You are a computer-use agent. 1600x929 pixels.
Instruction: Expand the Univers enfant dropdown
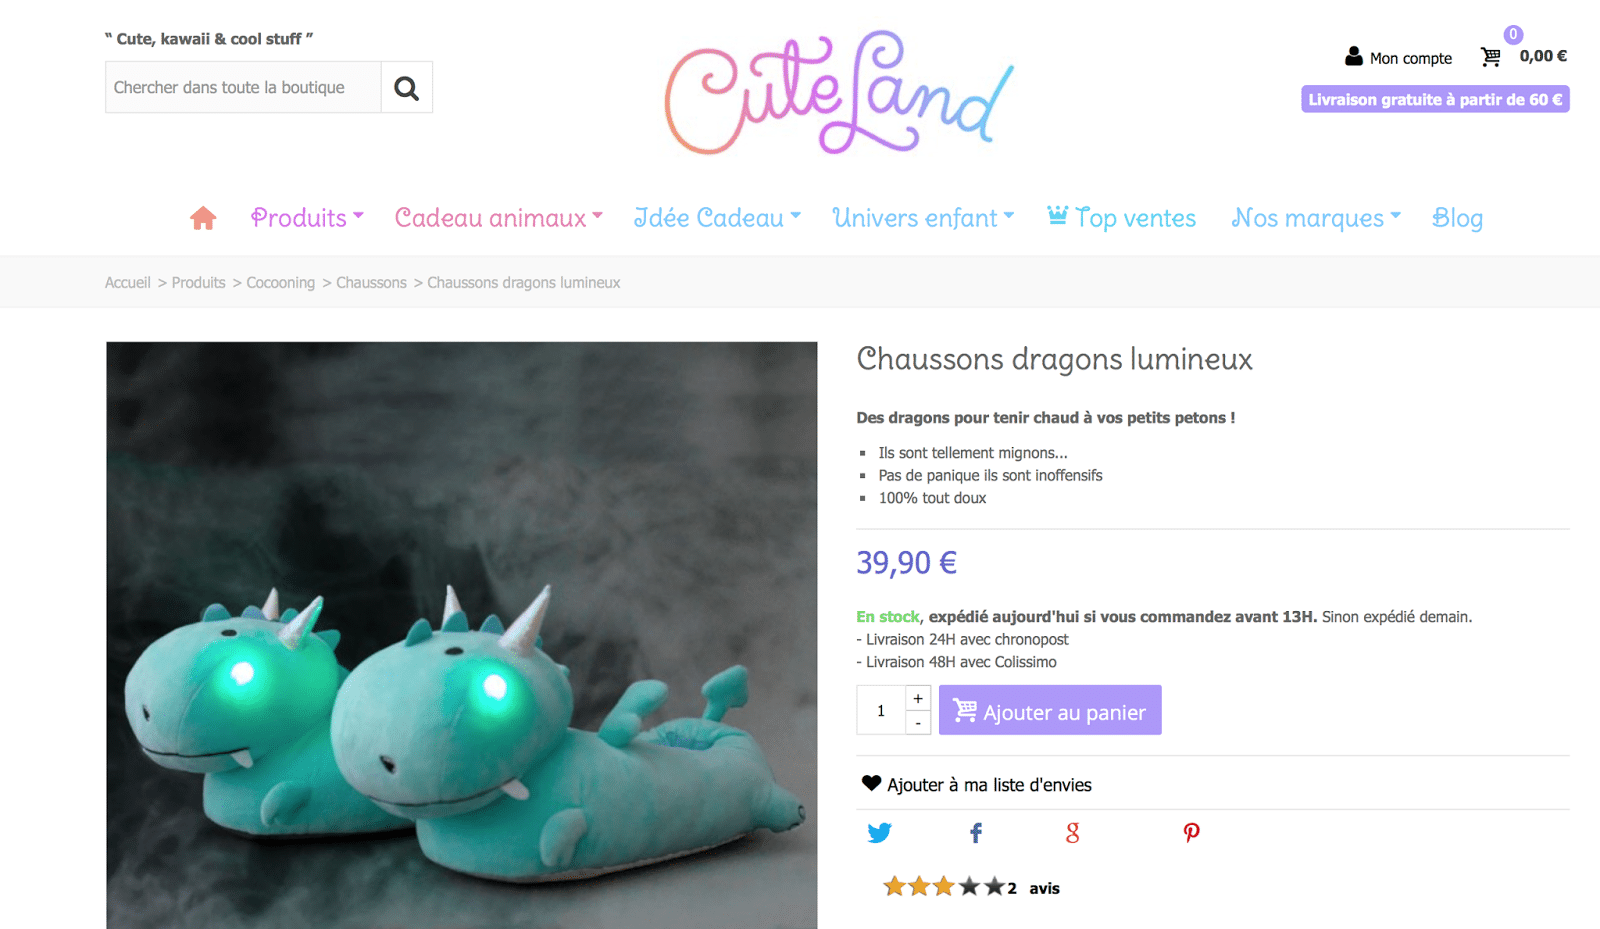tap(923, 218)
